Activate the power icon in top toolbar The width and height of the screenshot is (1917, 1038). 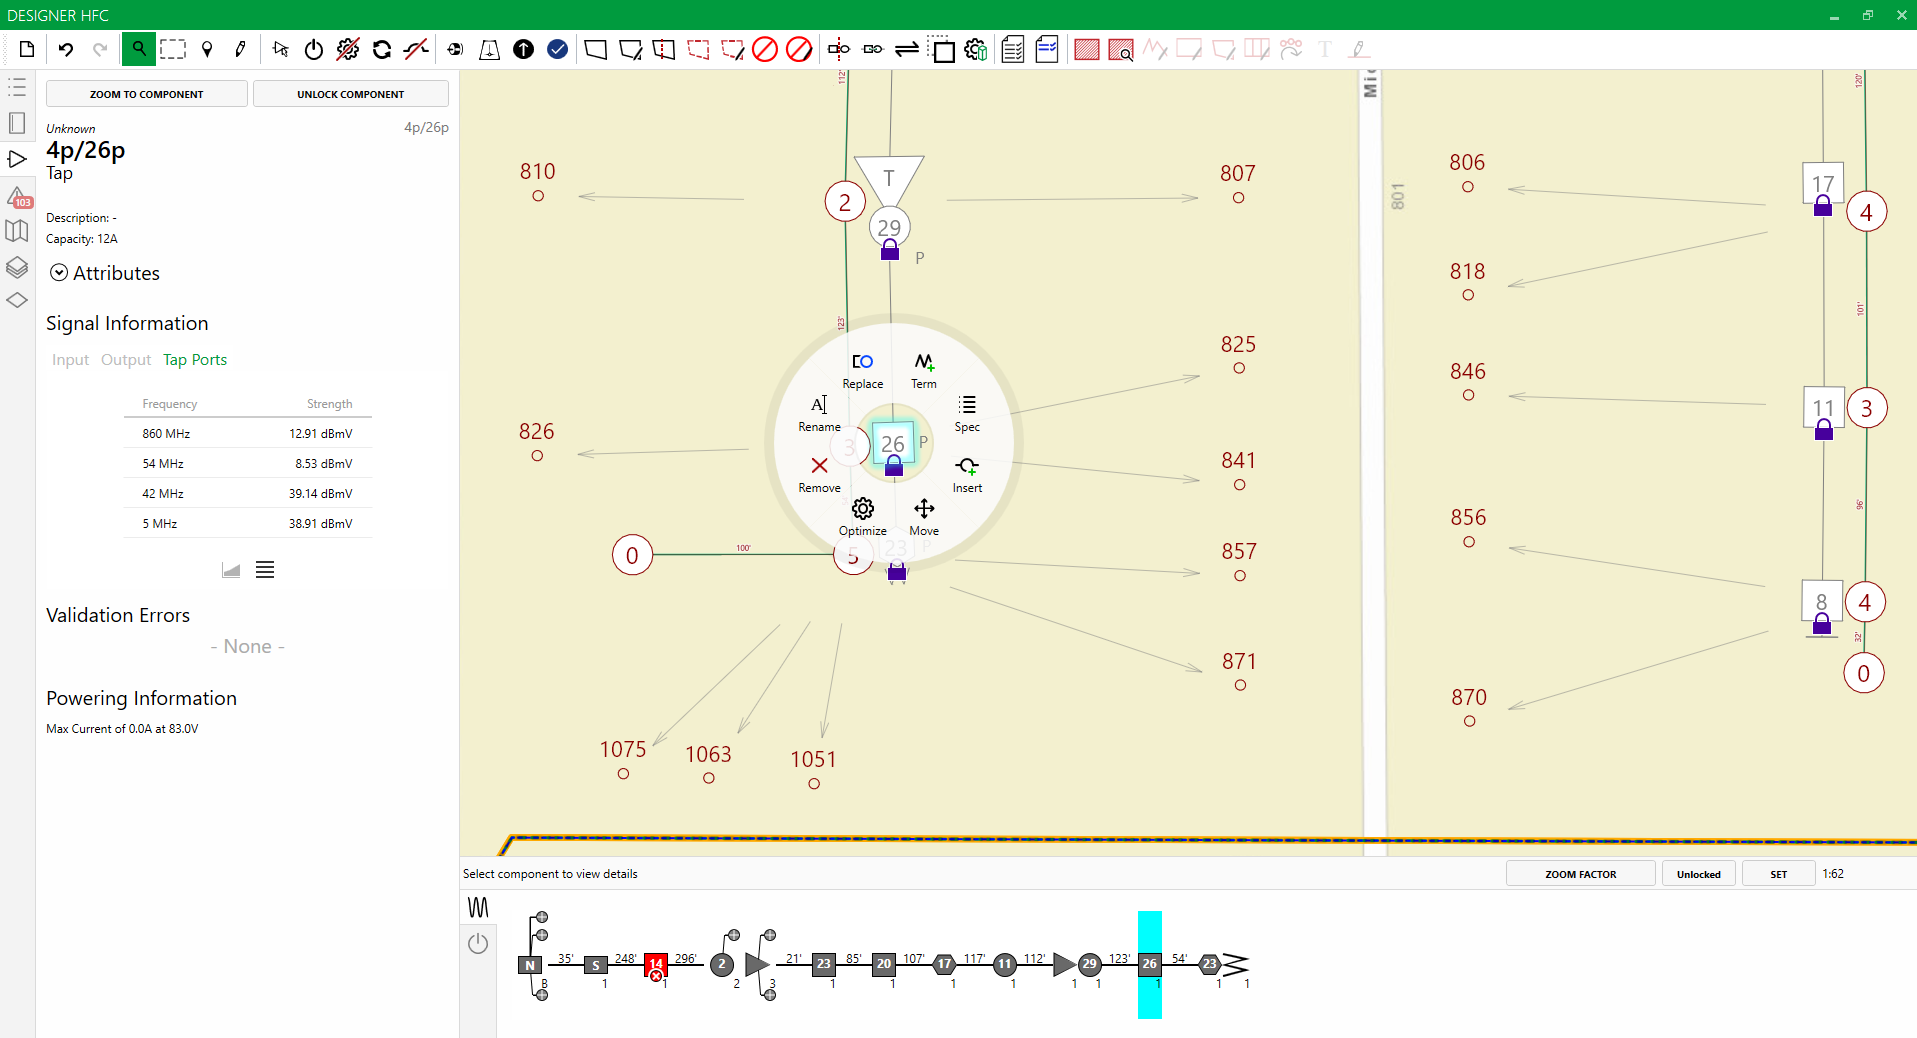pos(314,49)
